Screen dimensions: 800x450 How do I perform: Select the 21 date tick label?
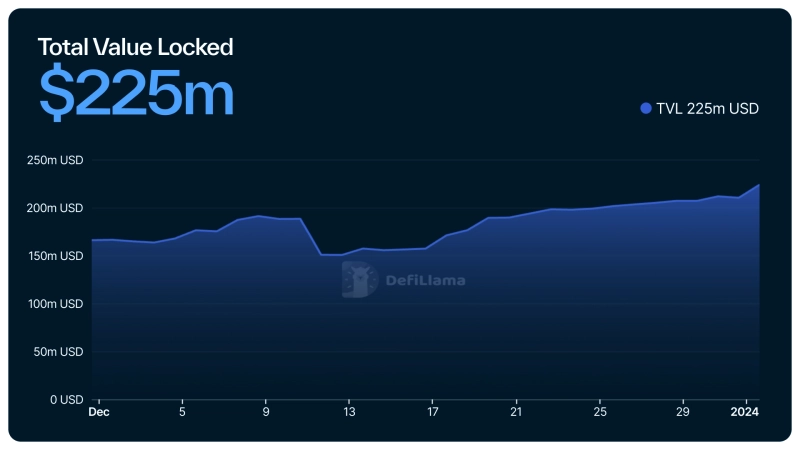pos(516,412)
